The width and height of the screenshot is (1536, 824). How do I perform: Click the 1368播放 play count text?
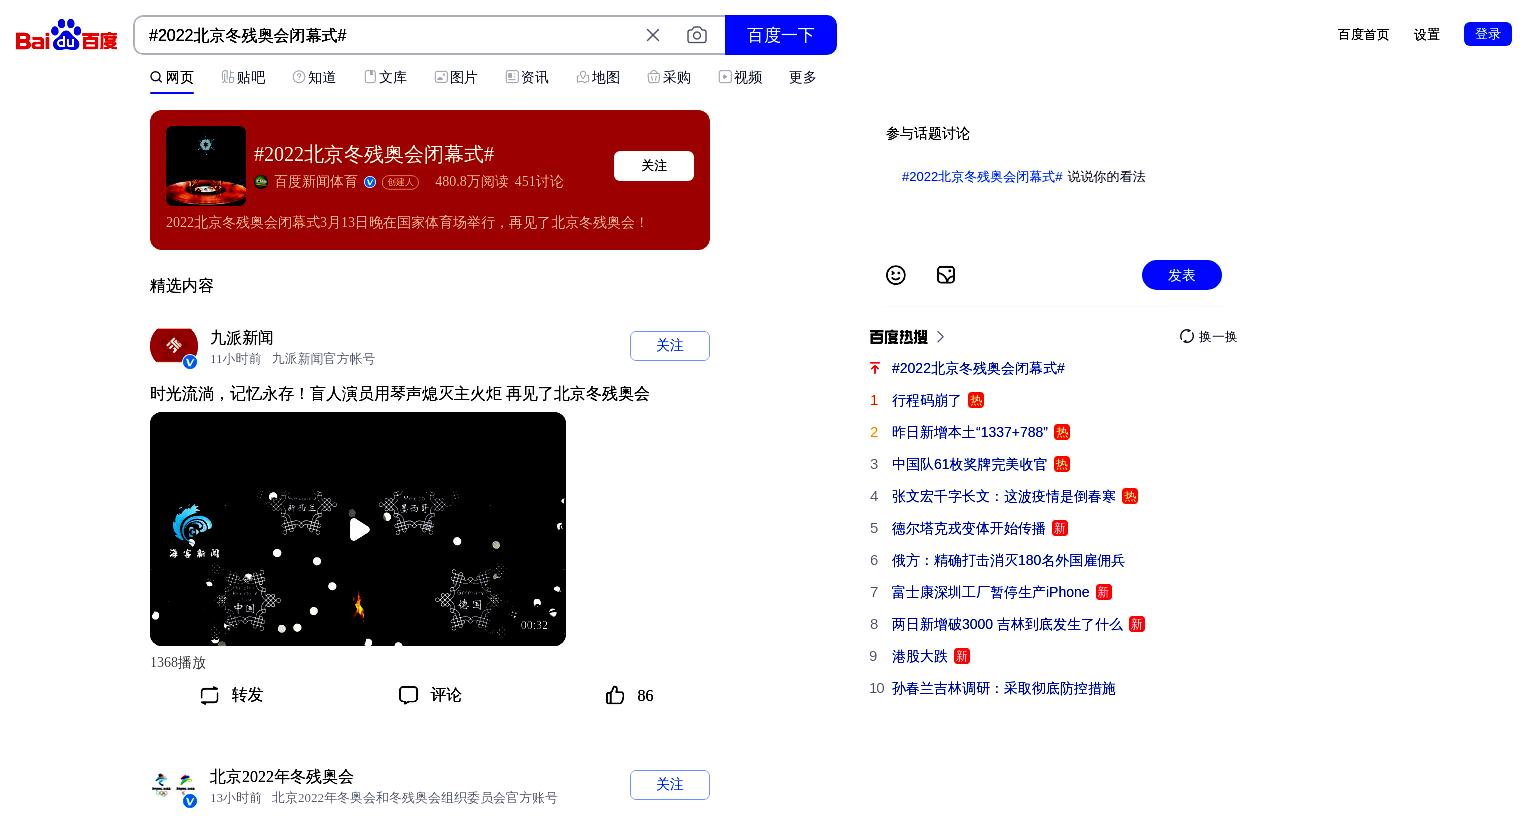[178, 663]
